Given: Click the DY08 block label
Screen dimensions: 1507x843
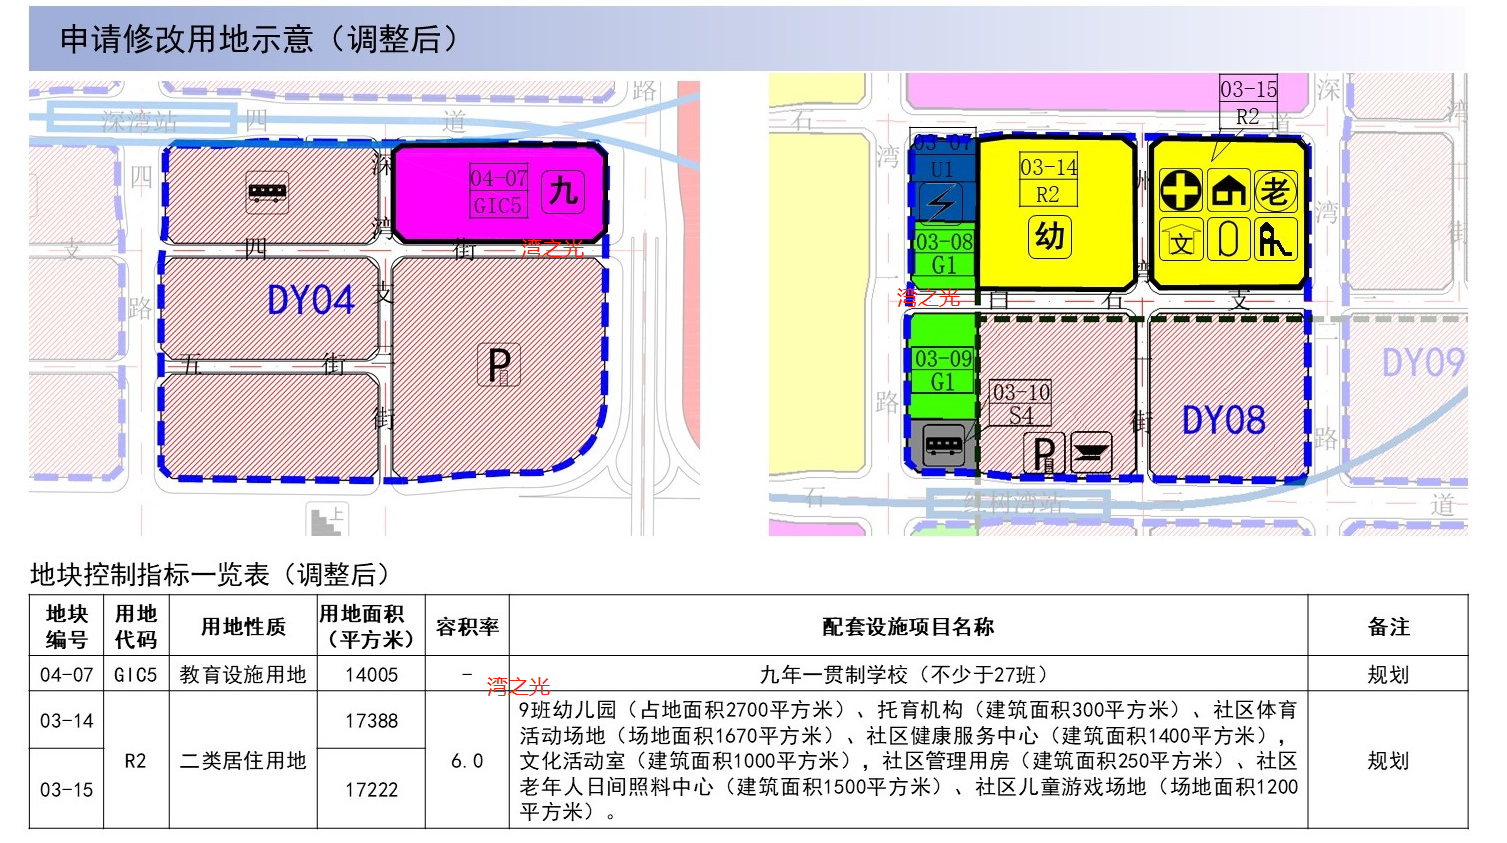Looking at the screenshot, I should (x=1223, y=421).
